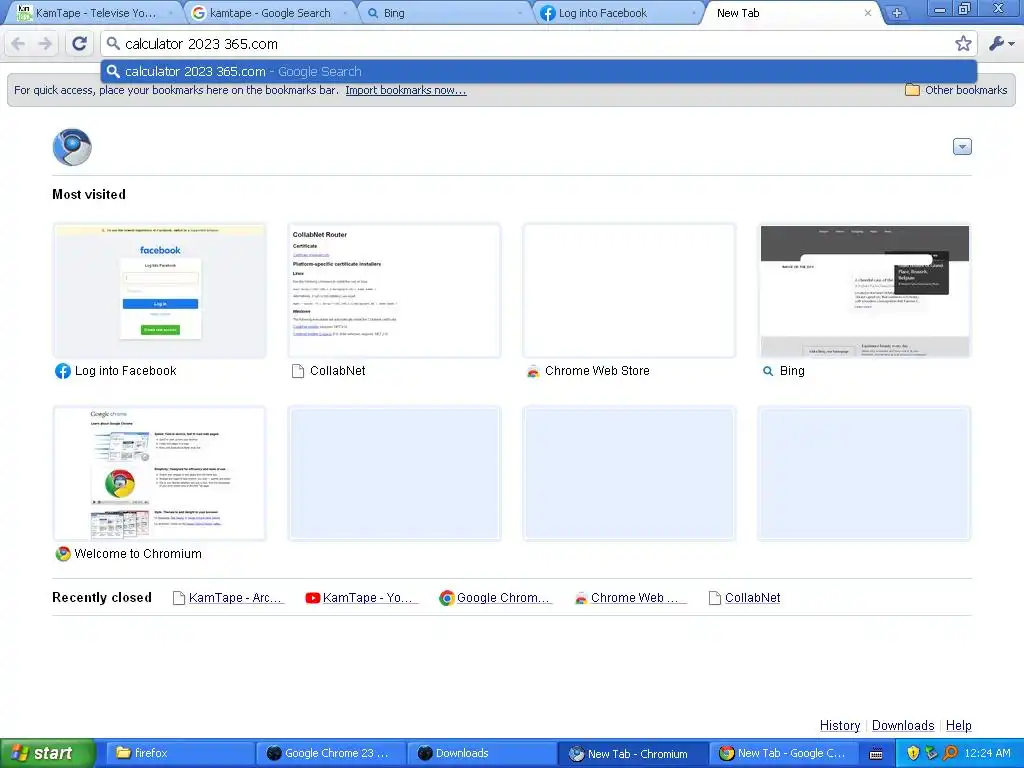The image size is (1024, 768).
Task: Reload the page with the refresh icon
Action: tap(80, 44)
